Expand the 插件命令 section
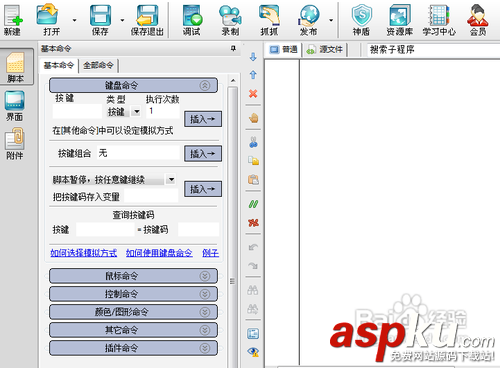This screenshot has height=368, width=500. point(133,348)
